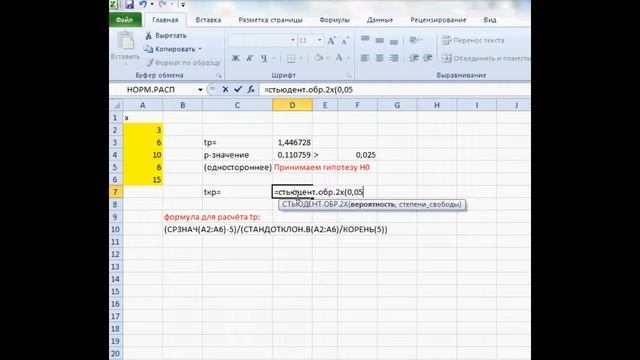This screenshot has height=360, width=640.
Task: Toggle underline (Ч) formatting
Action: (x=264, y=58)
